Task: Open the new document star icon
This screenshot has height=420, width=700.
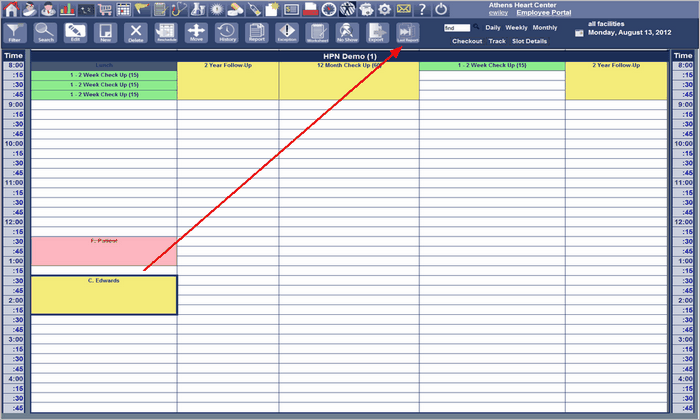Action: click(x=272, y=9)
